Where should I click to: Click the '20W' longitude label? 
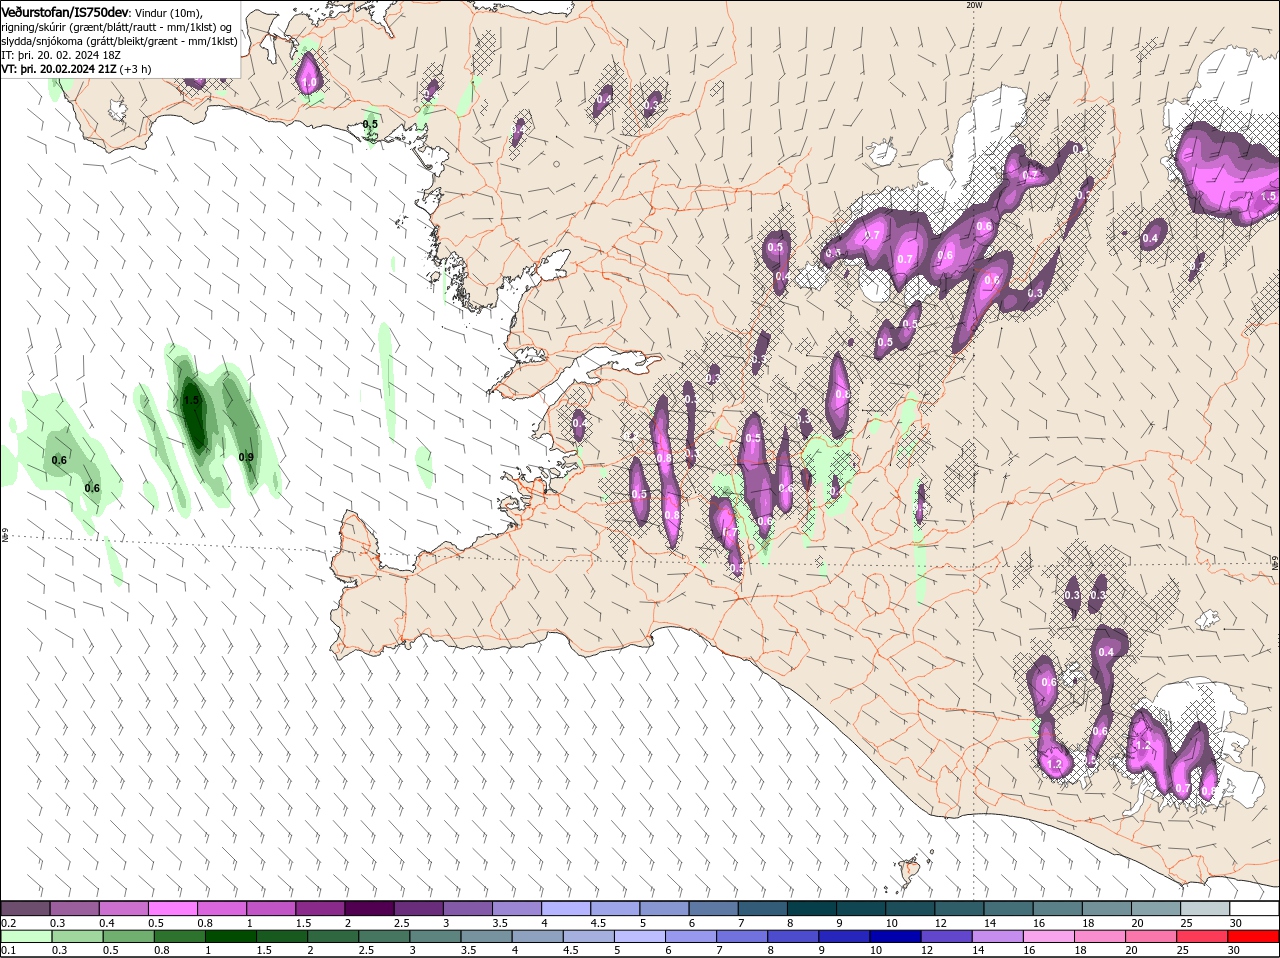(974, 5)
